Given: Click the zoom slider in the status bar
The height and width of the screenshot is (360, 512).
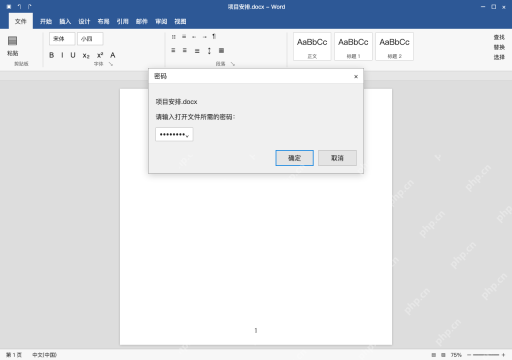Looking at the screenshot, I should pos(486,355).
